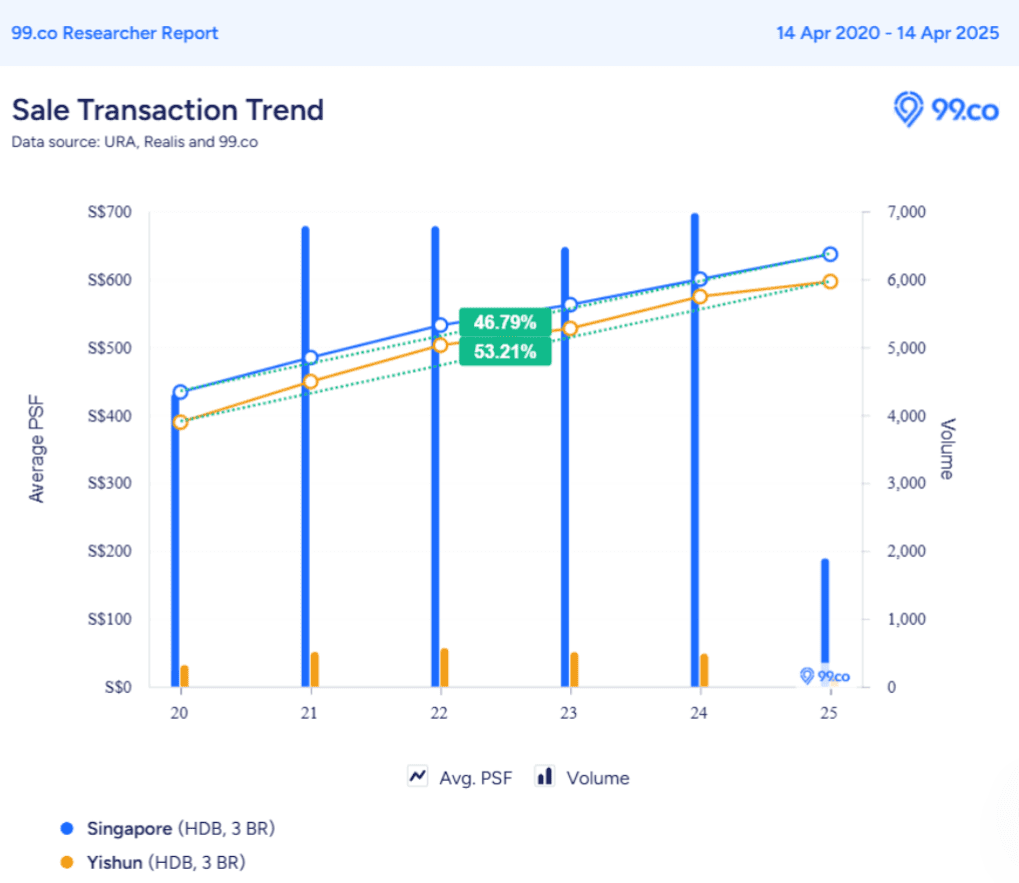Screen dimensions: 1019x883
Task: Toggle Yishun (HDB, 3 BR) series
Action: 165,862
